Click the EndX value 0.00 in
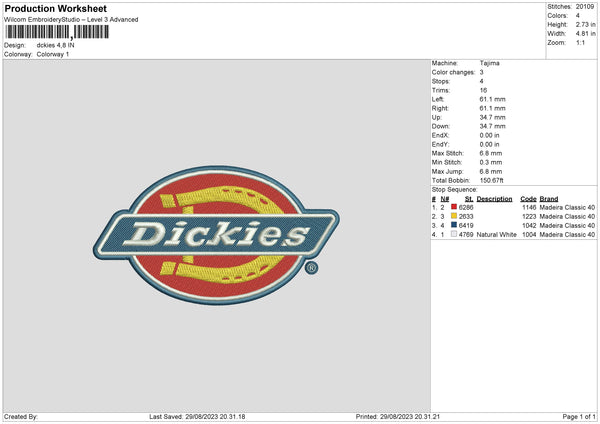This screenshot has width=600, height=424. 489,135
